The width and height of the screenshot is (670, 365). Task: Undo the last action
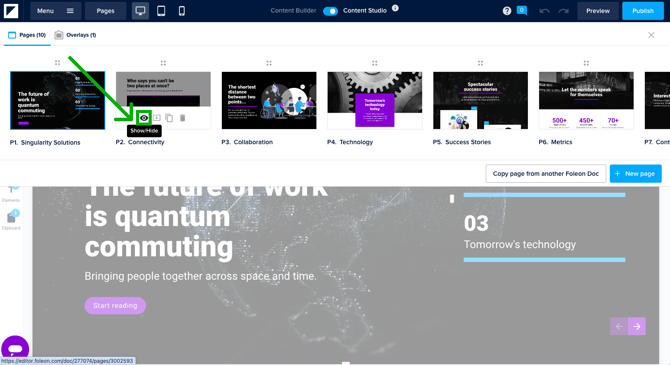(x=544, y=11)
